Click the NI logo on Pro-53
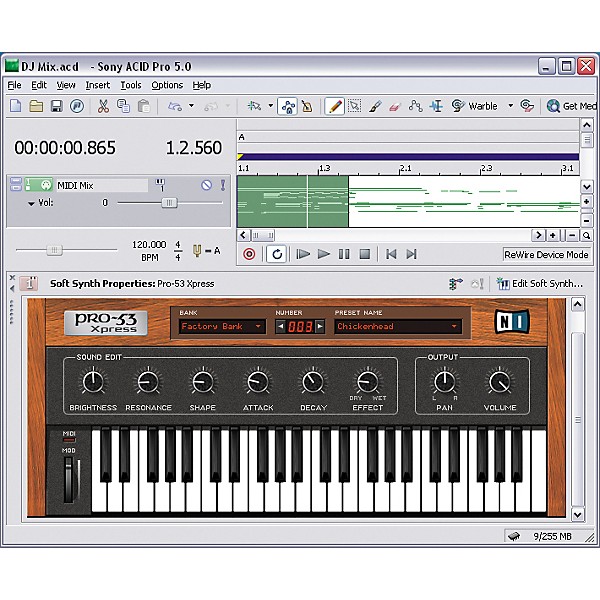The width and height of the screenshot is (600, 600). click(x=512, y=322)
